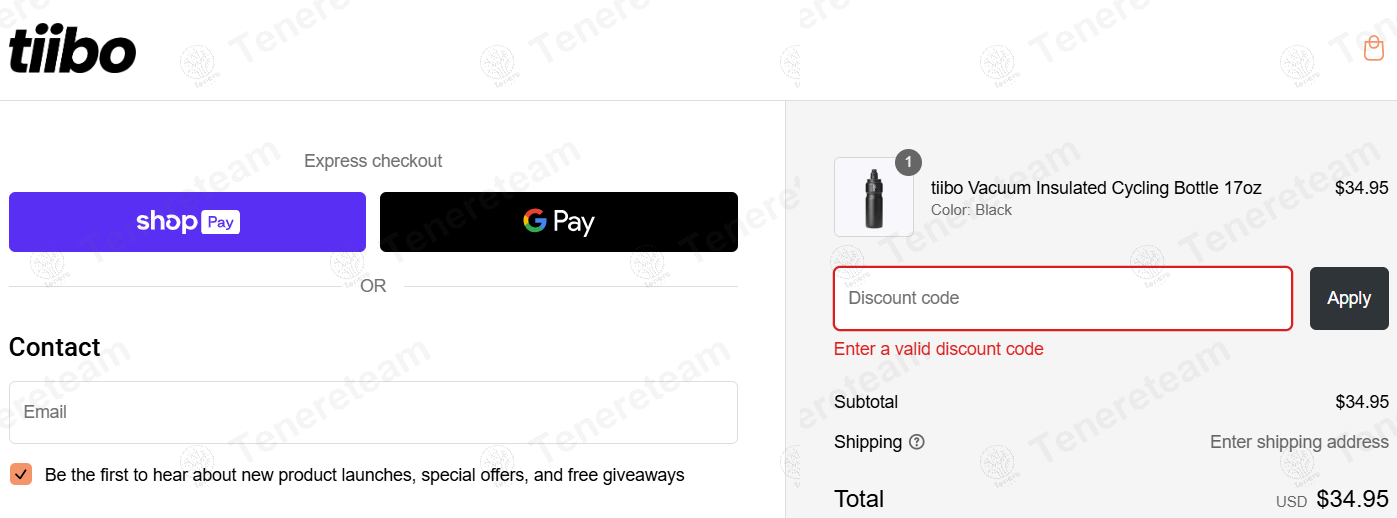This screenshot has width=1397, height=518.
Task: Click the 'Enter shipping address' text
Action: 1299,442
